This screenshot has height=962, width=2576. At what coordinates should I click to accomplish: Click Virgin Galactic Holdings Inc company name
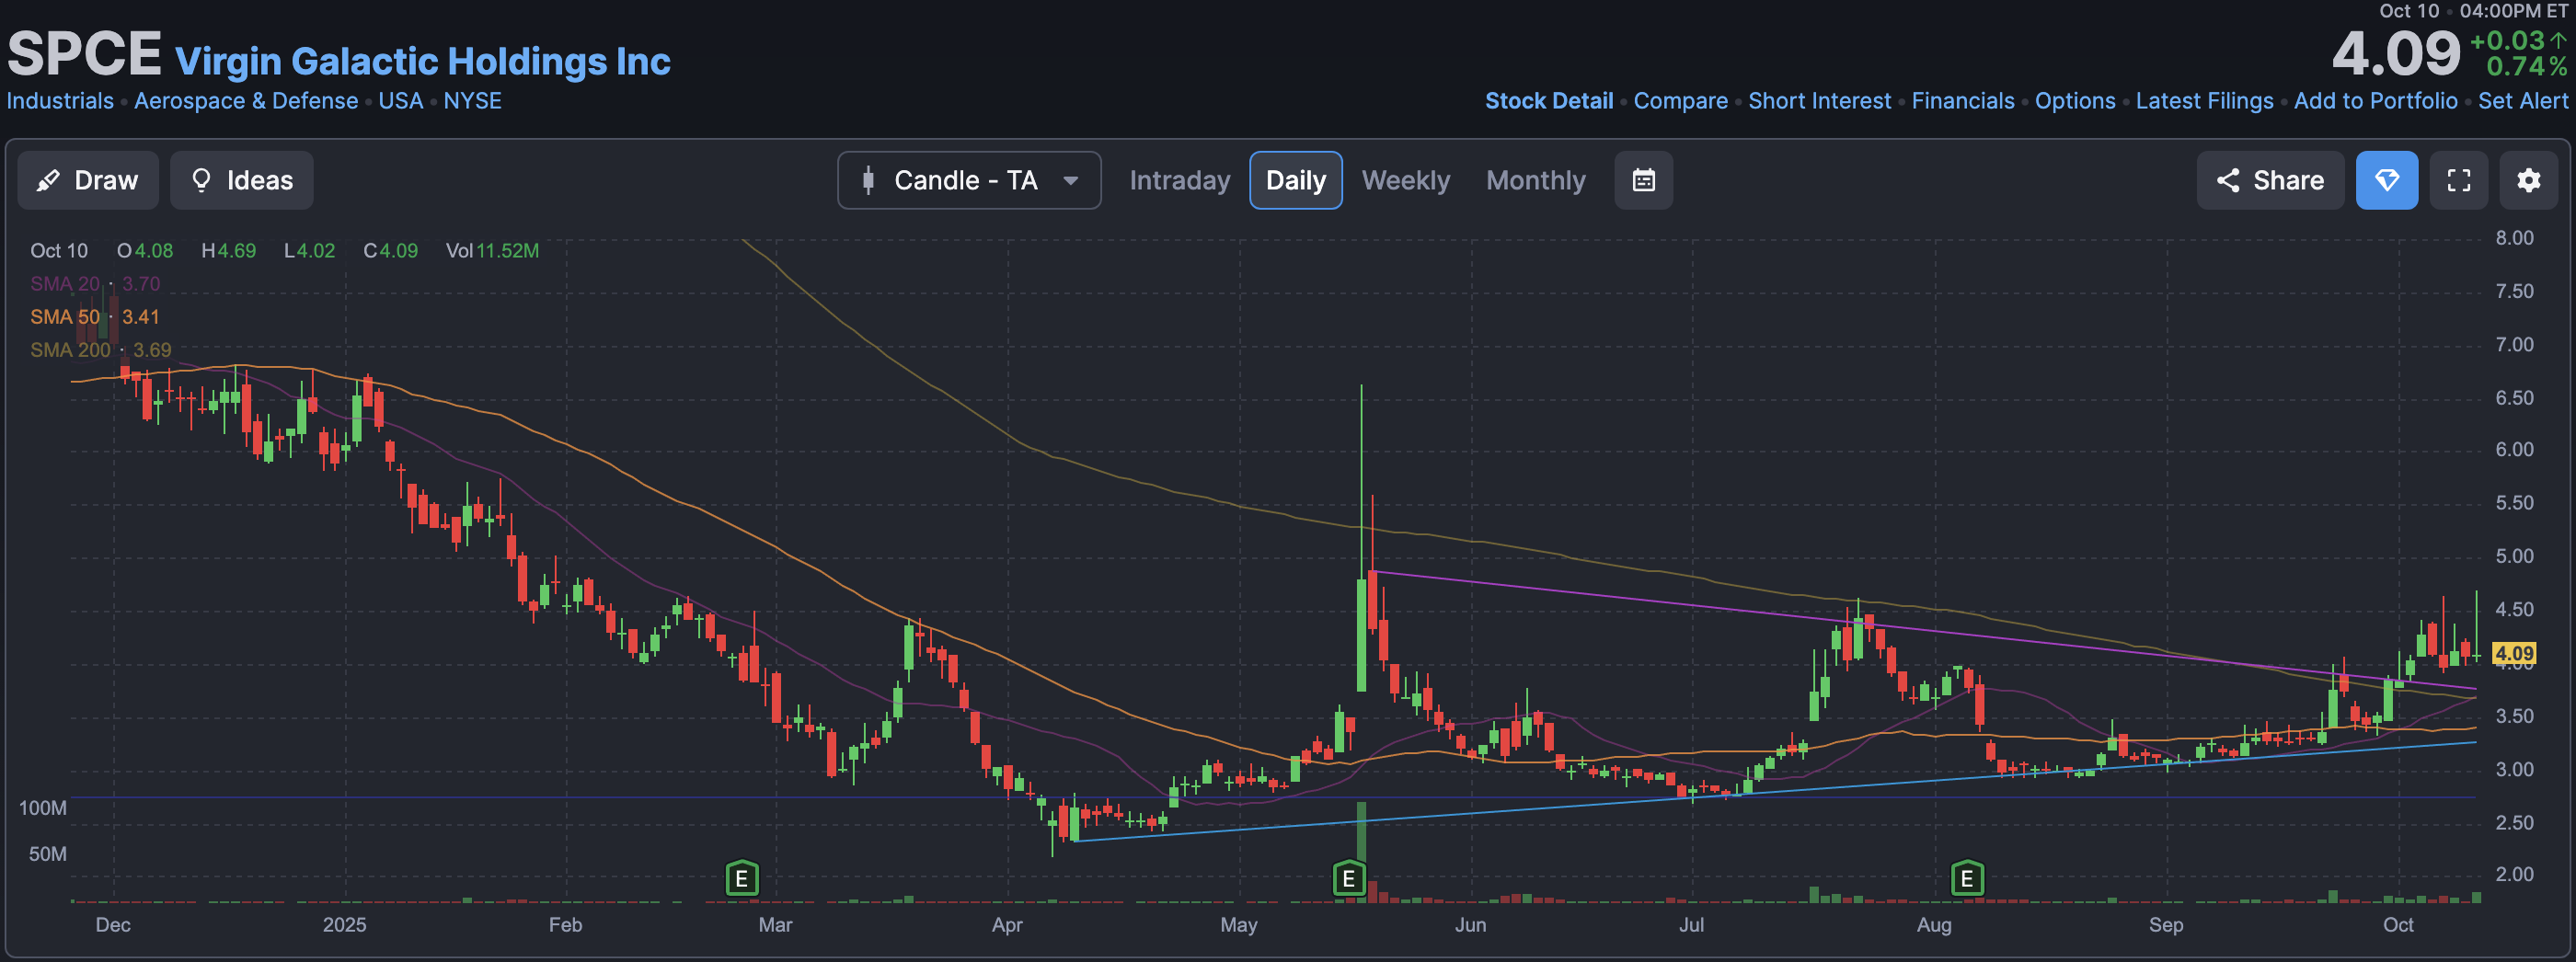click(x=422, y=61)
